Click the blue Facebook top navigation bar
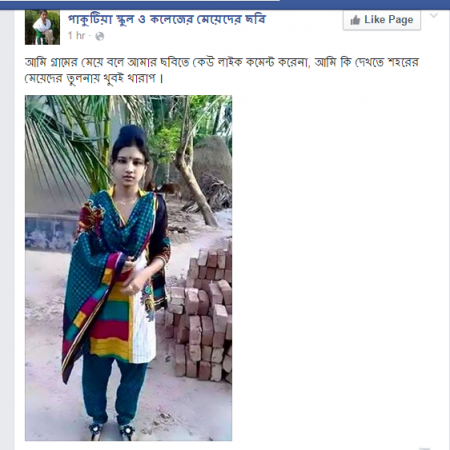 coord(364,5)
